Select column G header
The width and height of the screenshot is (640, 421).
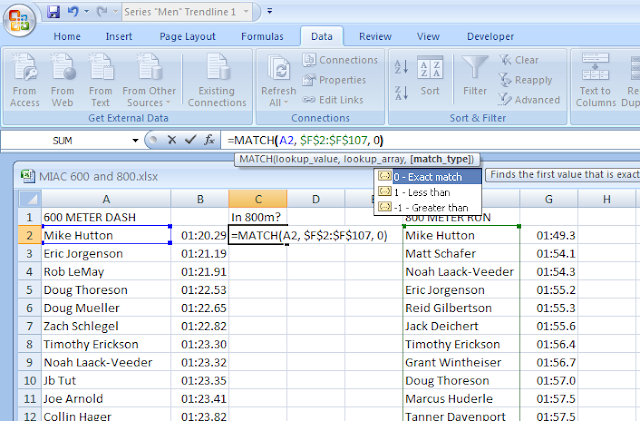click(549, 199)
